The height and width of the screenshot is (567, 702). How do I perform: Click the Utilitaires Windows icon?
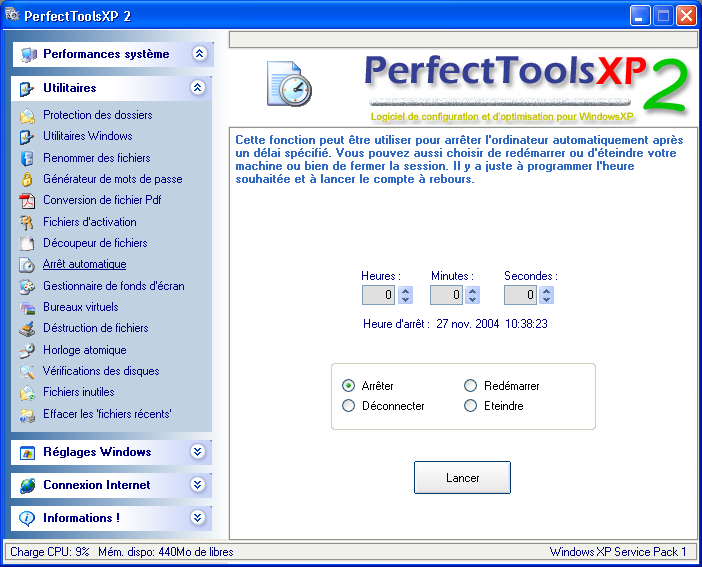tap(27, 137)
